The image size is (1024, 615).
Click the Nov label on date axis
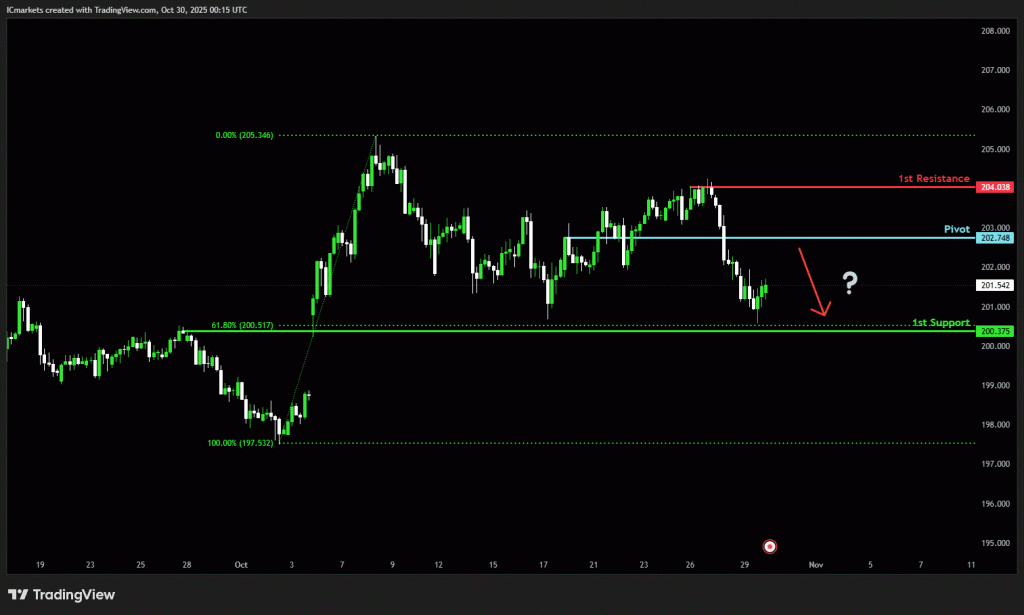click(x=816, y=565)
